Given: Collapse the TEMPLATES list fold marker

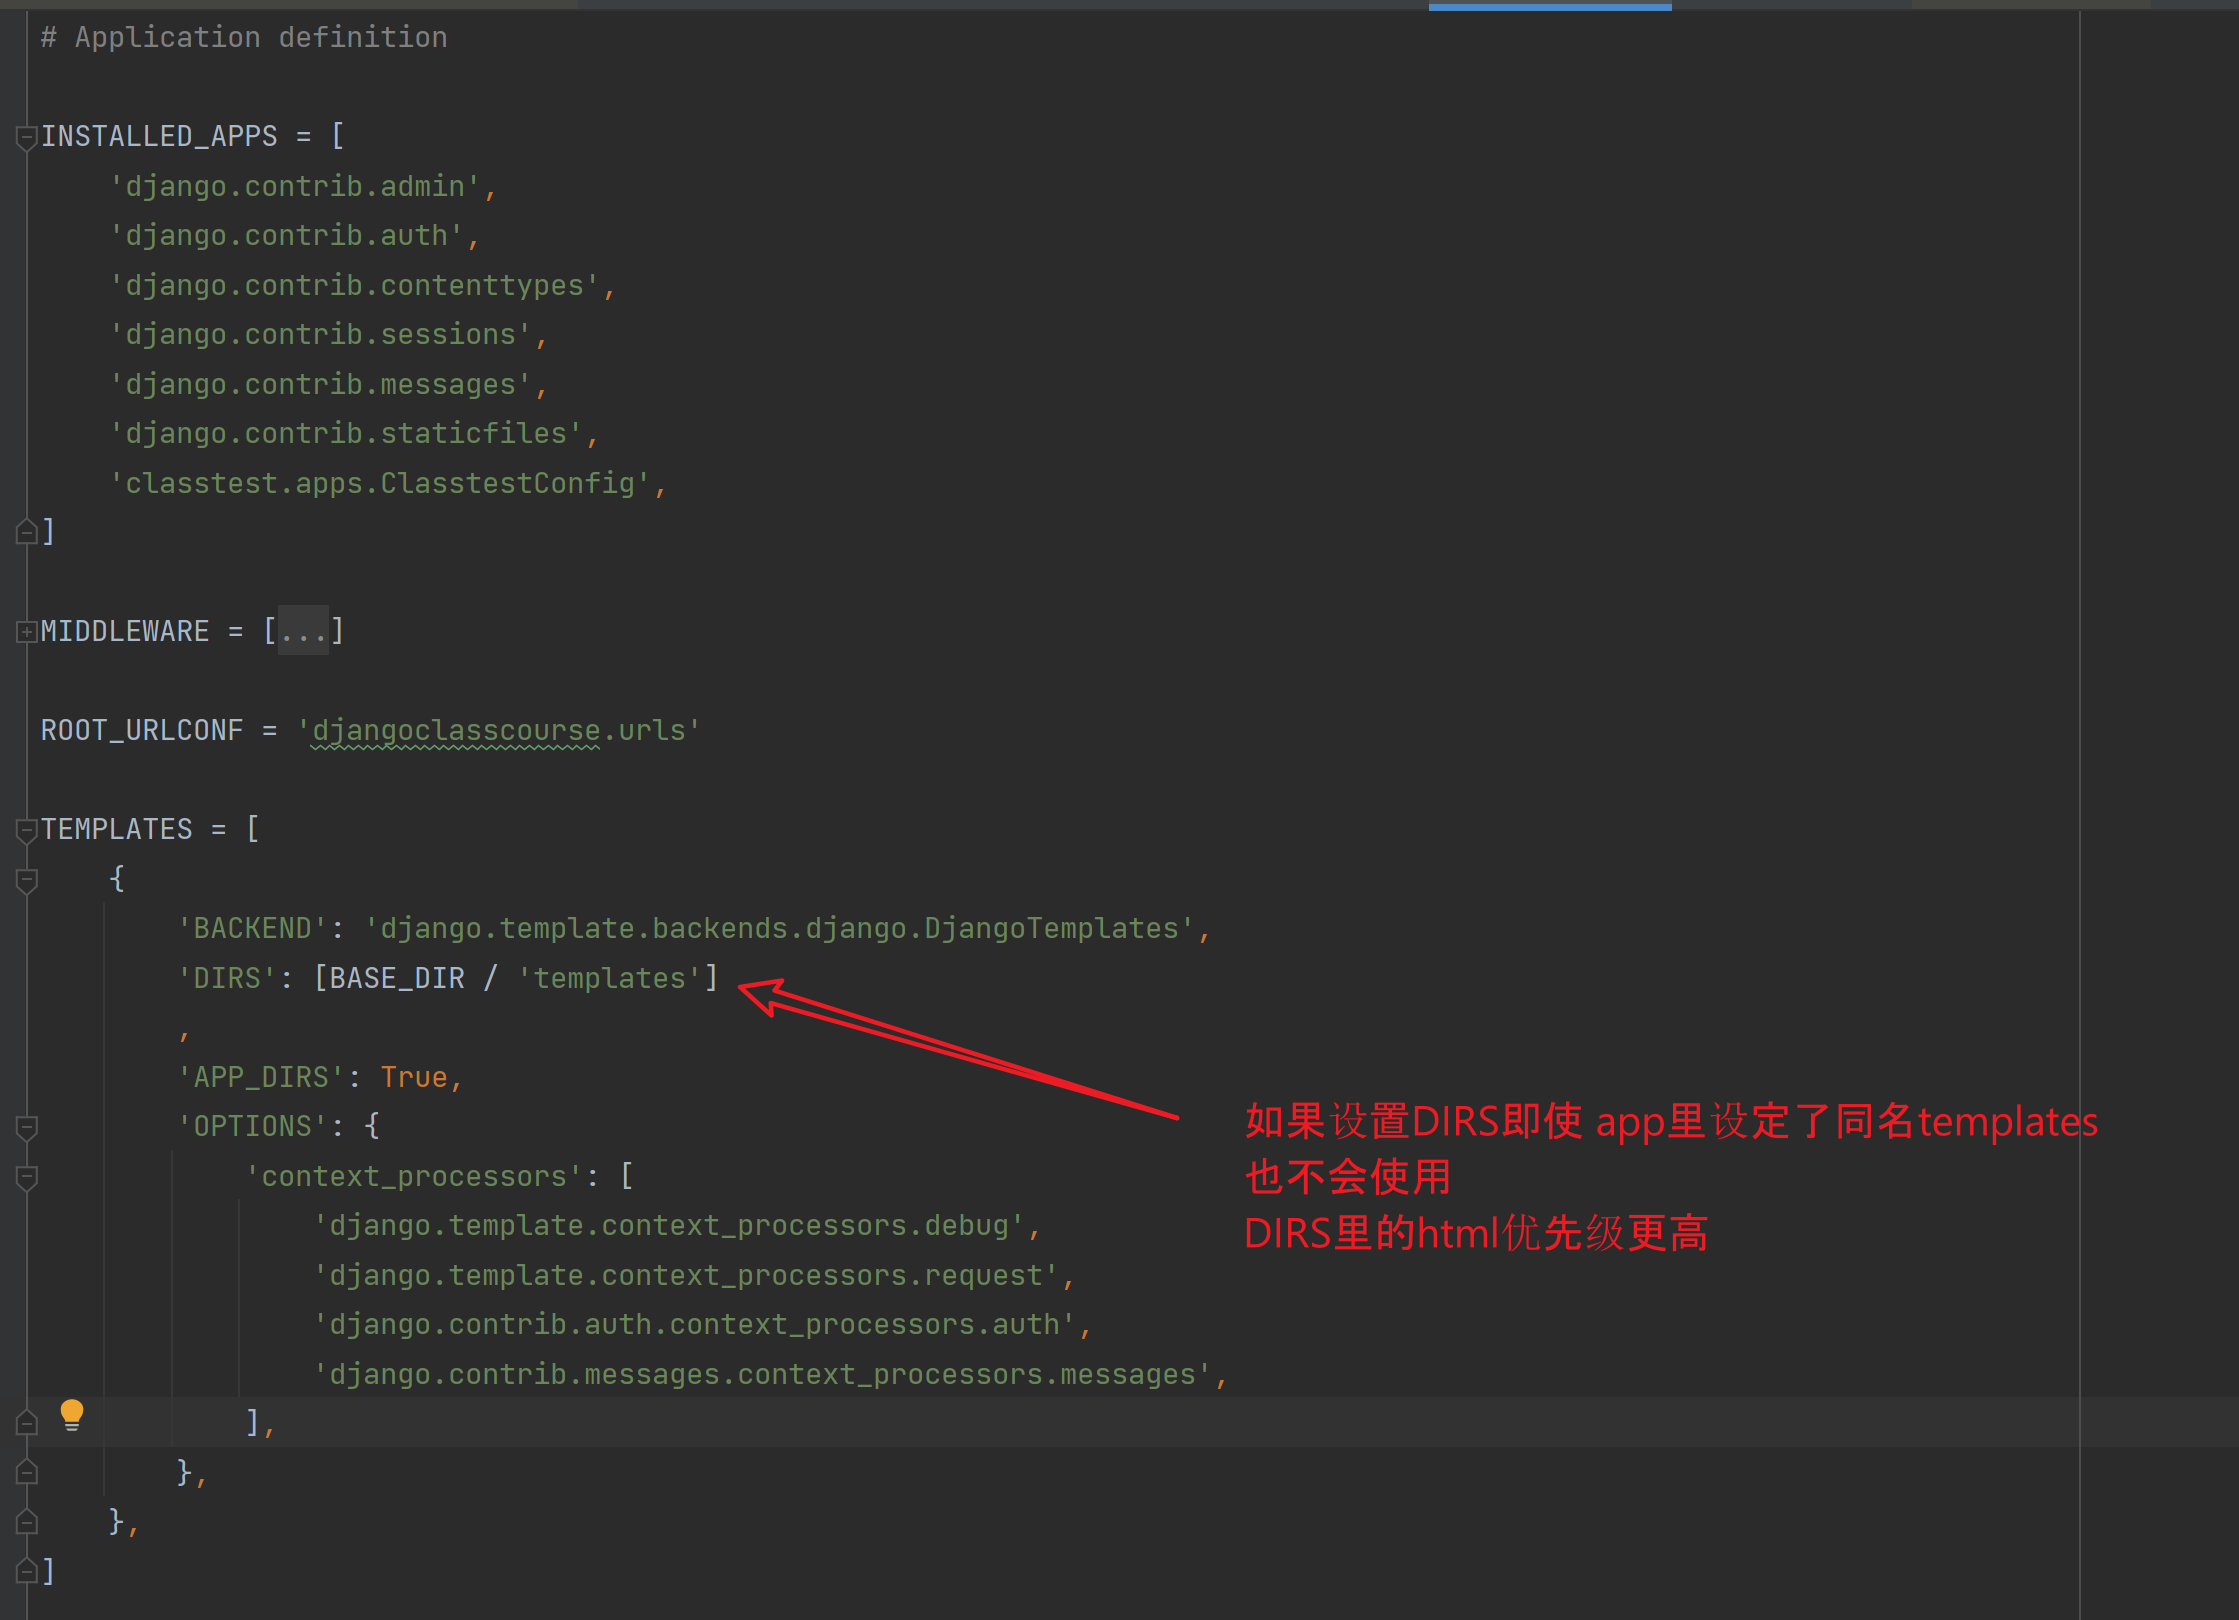Looking at the screenshot, I should click(27, 830).
